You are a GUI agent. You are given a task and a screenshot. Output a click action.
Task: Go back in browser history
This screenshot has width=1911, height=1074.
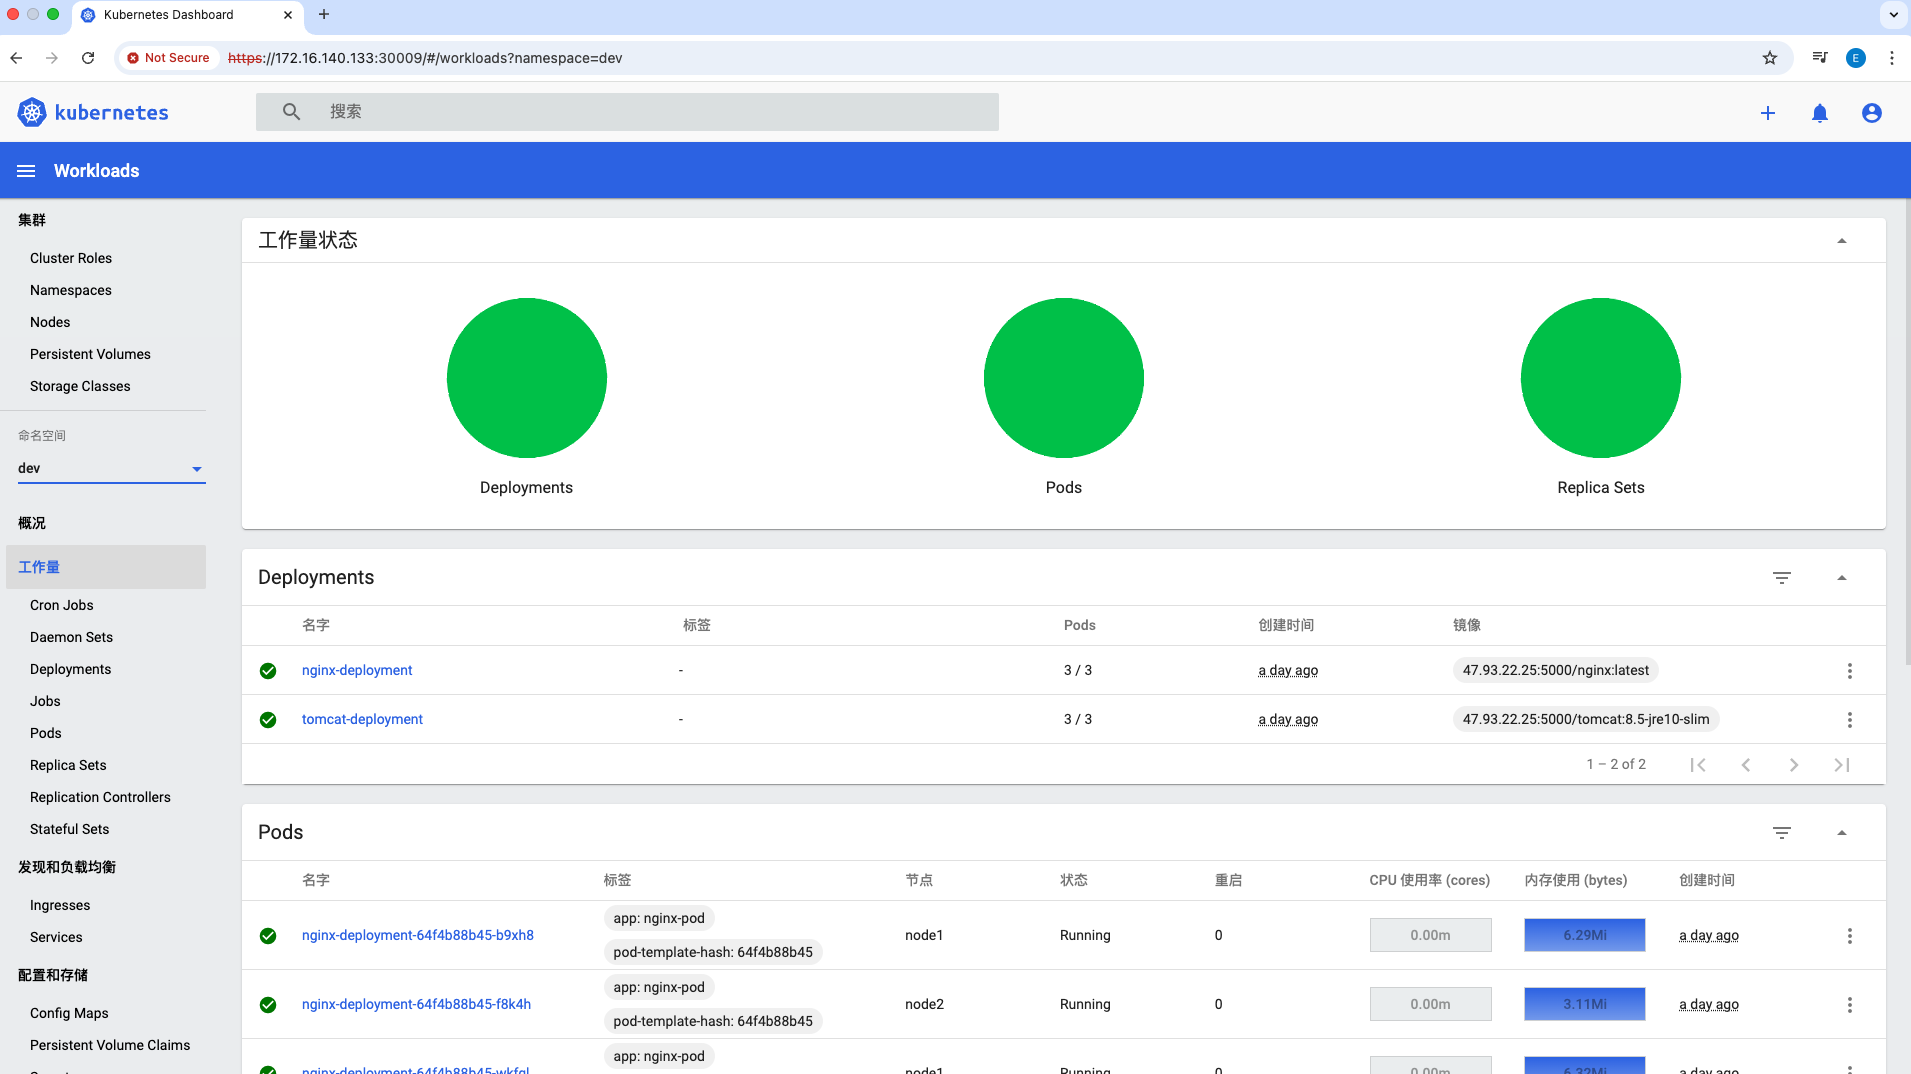(16, 58)
